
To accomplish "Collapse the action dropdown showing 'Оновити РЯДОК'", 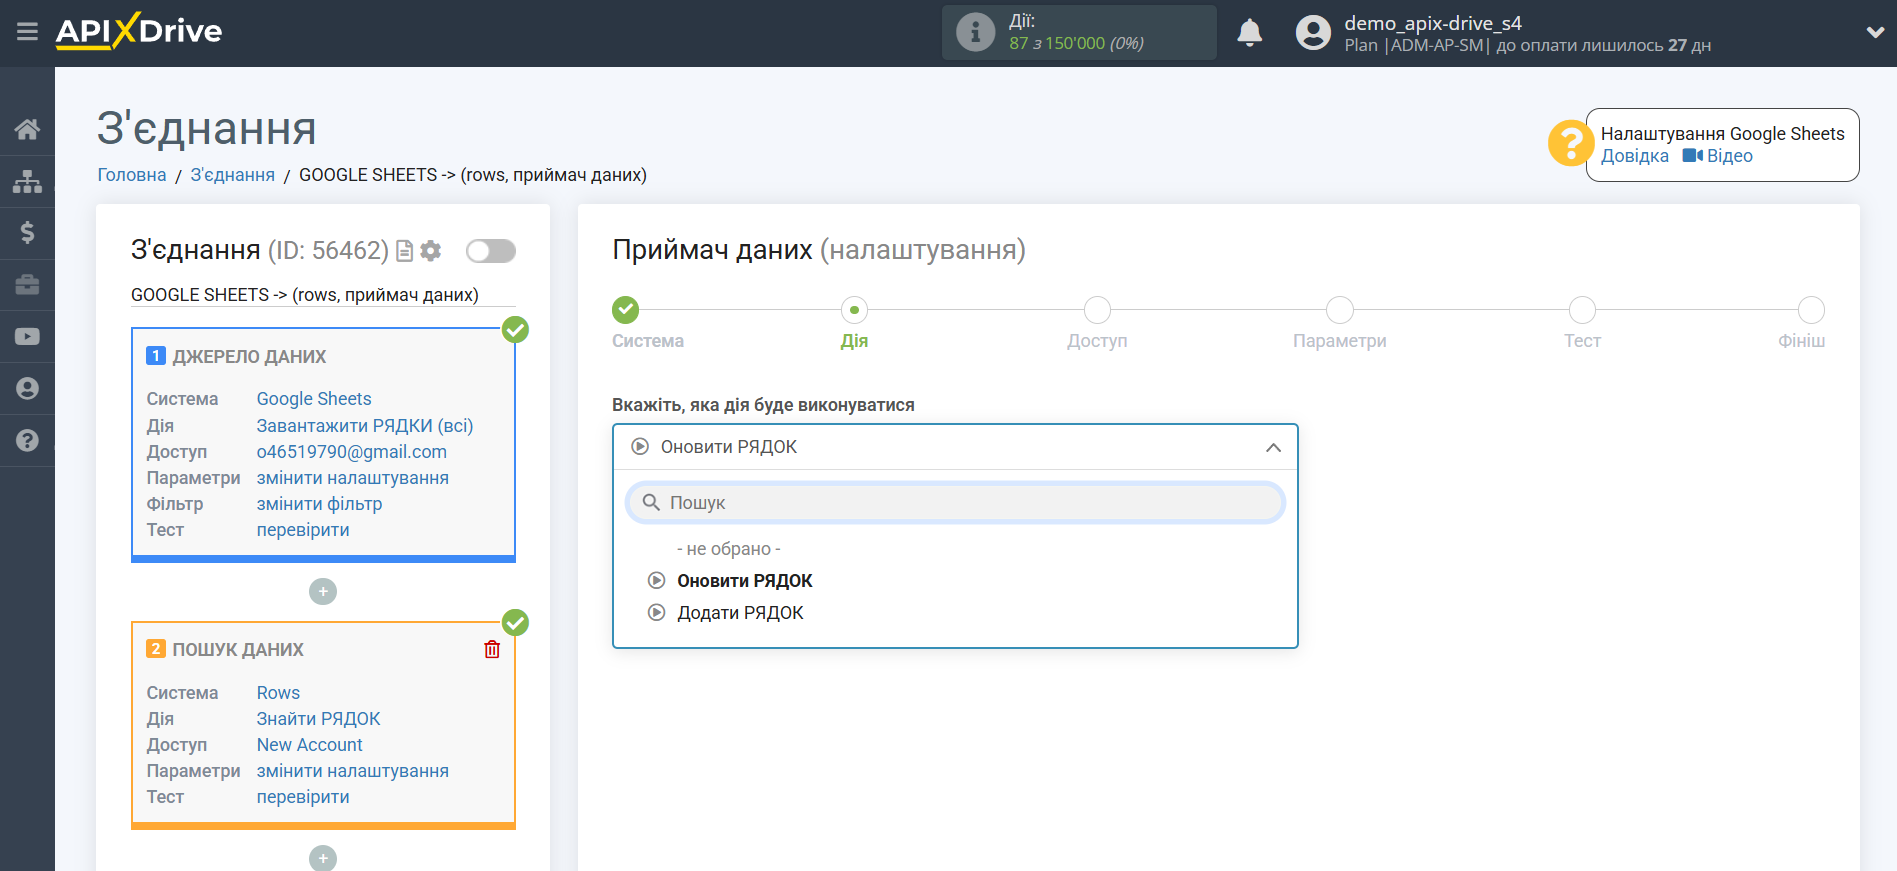I will pos(1272,447).
